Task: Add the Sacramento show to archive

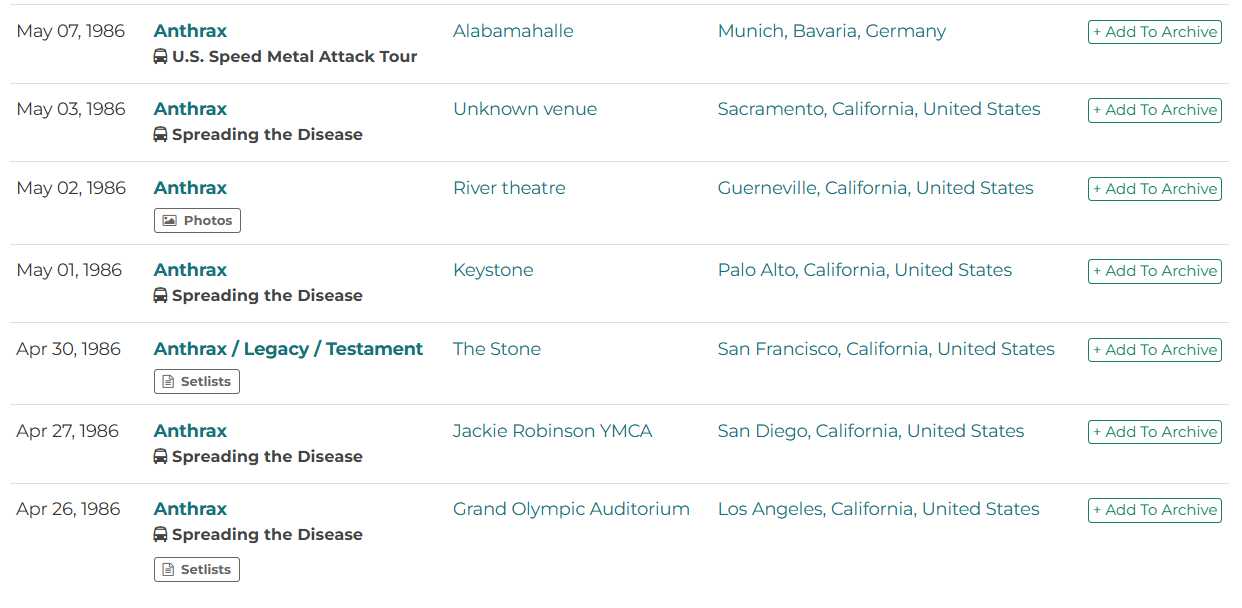Action: [x=1154, y=110]
